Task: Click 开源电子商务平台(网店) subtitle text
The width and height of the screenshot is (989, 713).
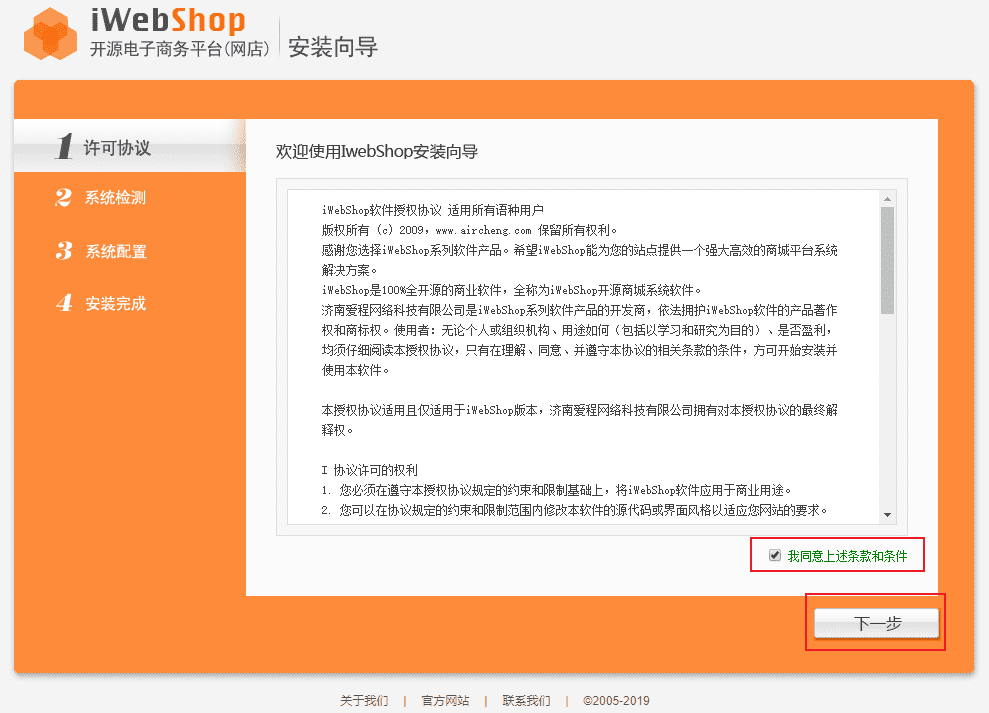Action: pos(180,49)
